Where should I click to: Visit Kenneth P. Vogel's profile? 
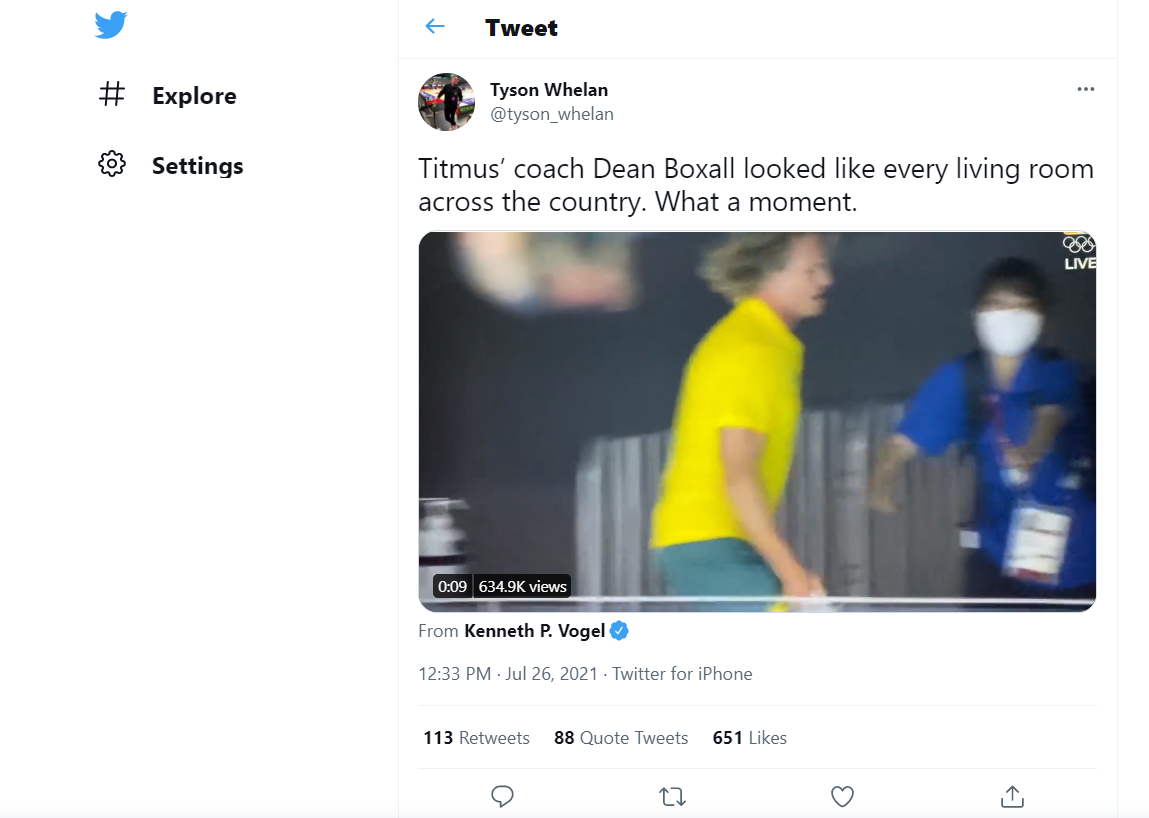(x=537, y=631)
